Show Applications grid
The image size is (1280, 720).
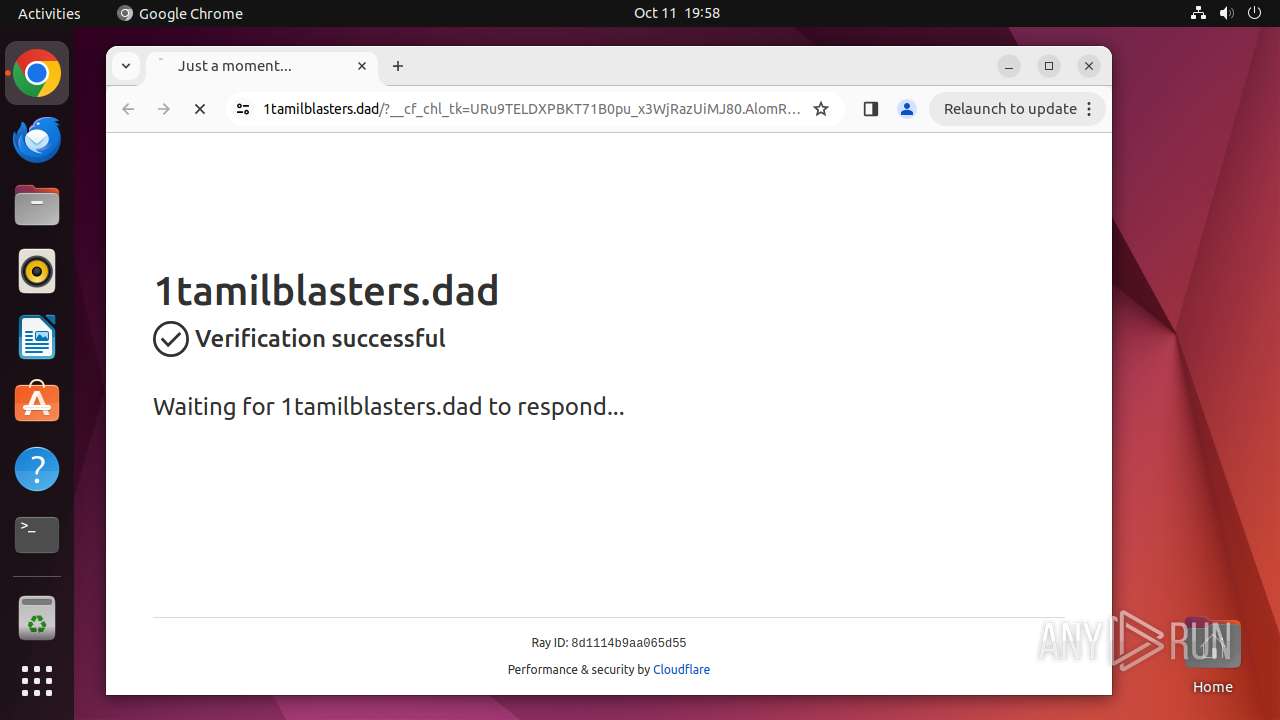tap(37, 681)
